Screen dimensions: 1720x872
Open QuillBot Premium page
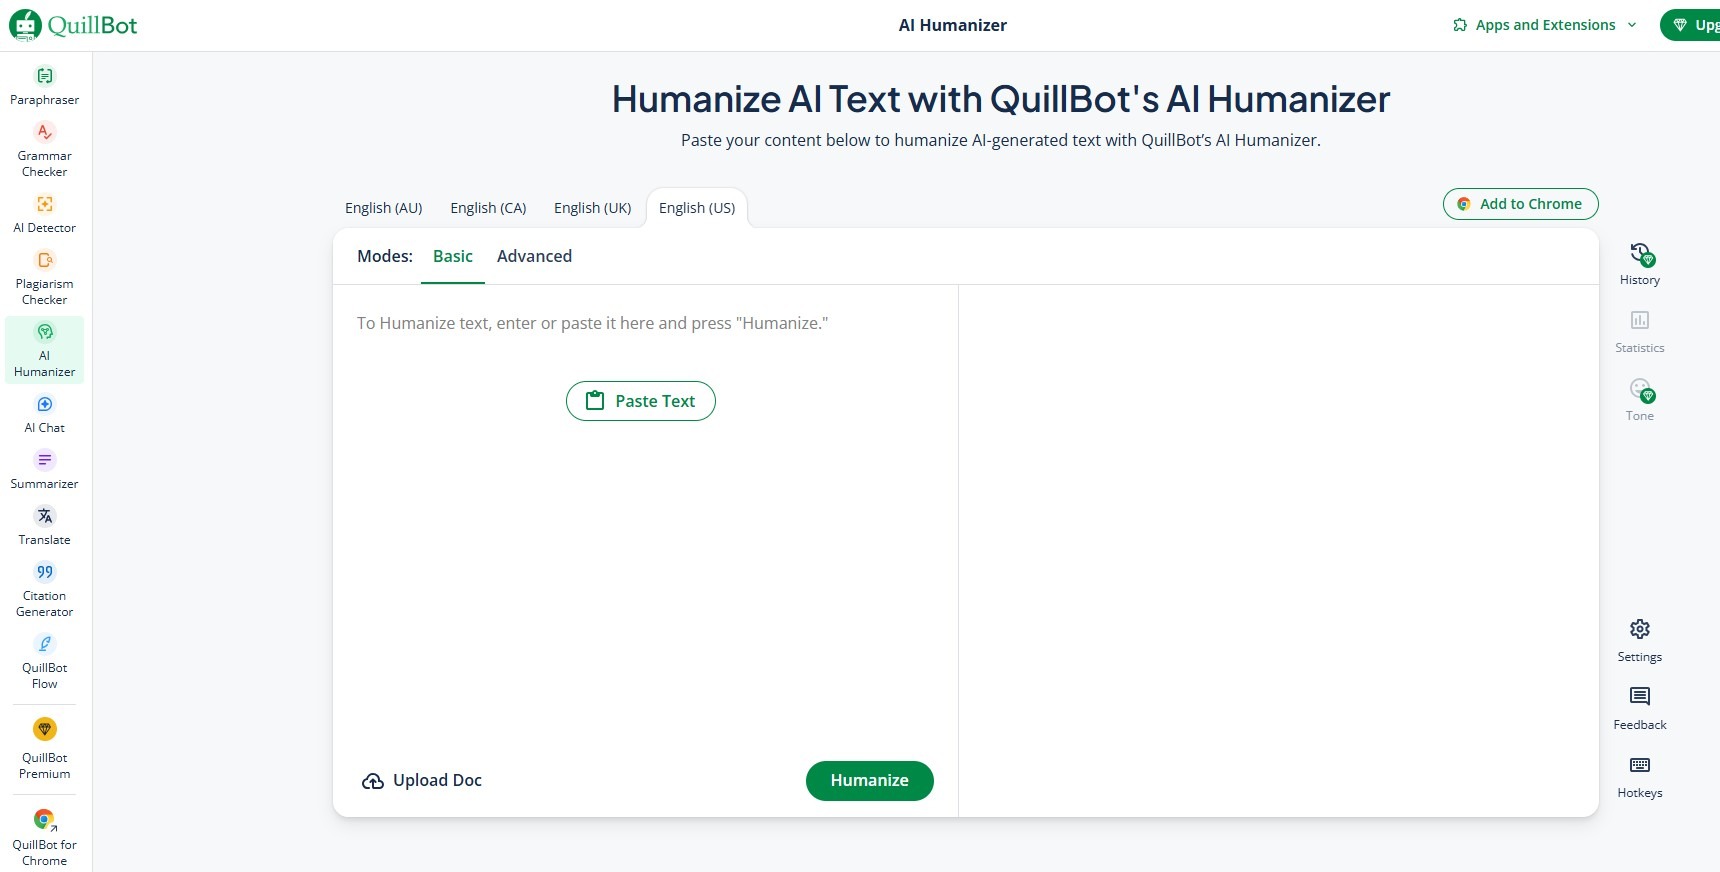pos(44,748)
